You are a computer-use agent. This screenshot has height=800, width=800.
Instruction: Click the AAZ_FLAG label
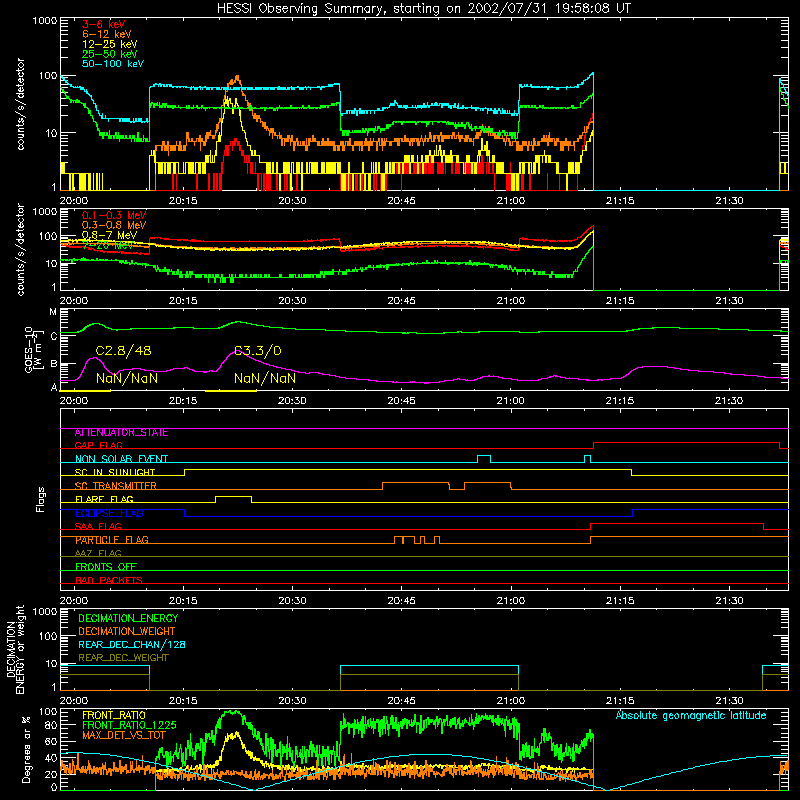click(98, 554)
